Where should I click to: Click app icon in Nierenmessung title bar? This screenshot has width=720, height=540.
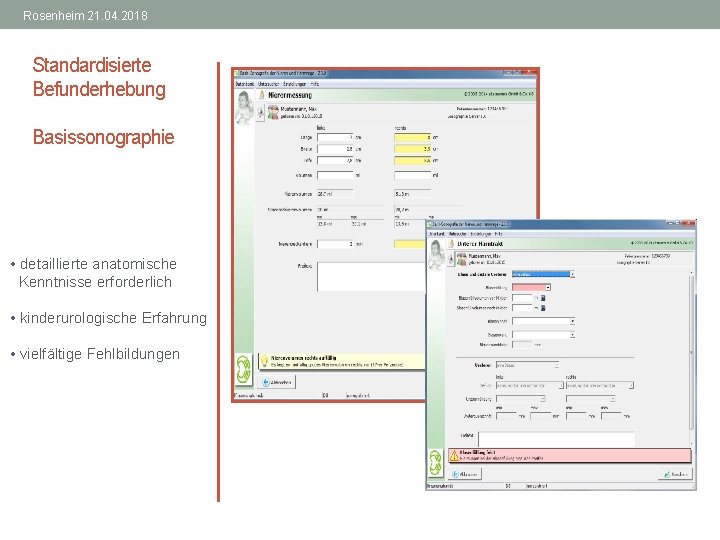[x=236, y=73]
